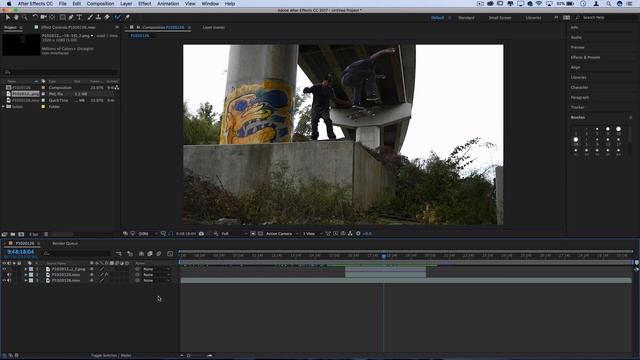Create a new composition from Project panel footer
Screen dimensions: 640x360
tap(21, 234)
